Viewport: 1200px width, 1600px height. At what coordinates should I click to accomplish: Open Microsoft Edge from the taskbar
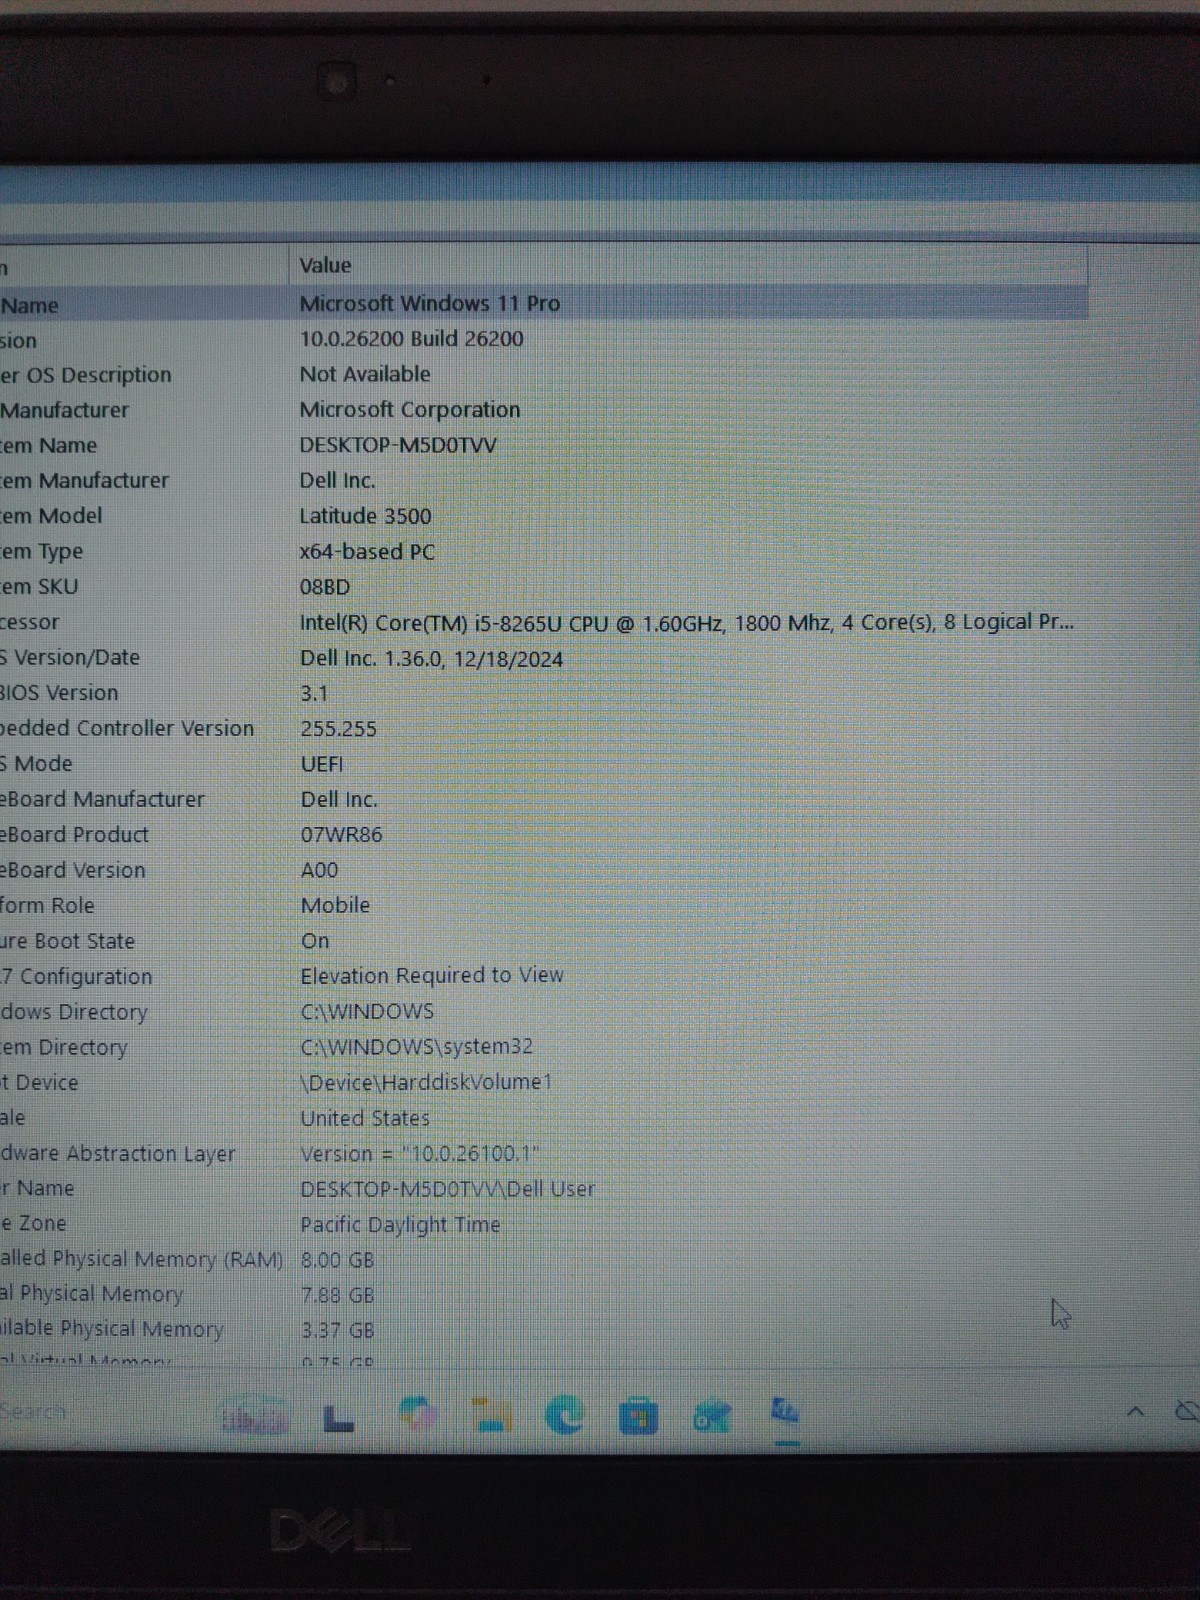tap(565, 1415)
